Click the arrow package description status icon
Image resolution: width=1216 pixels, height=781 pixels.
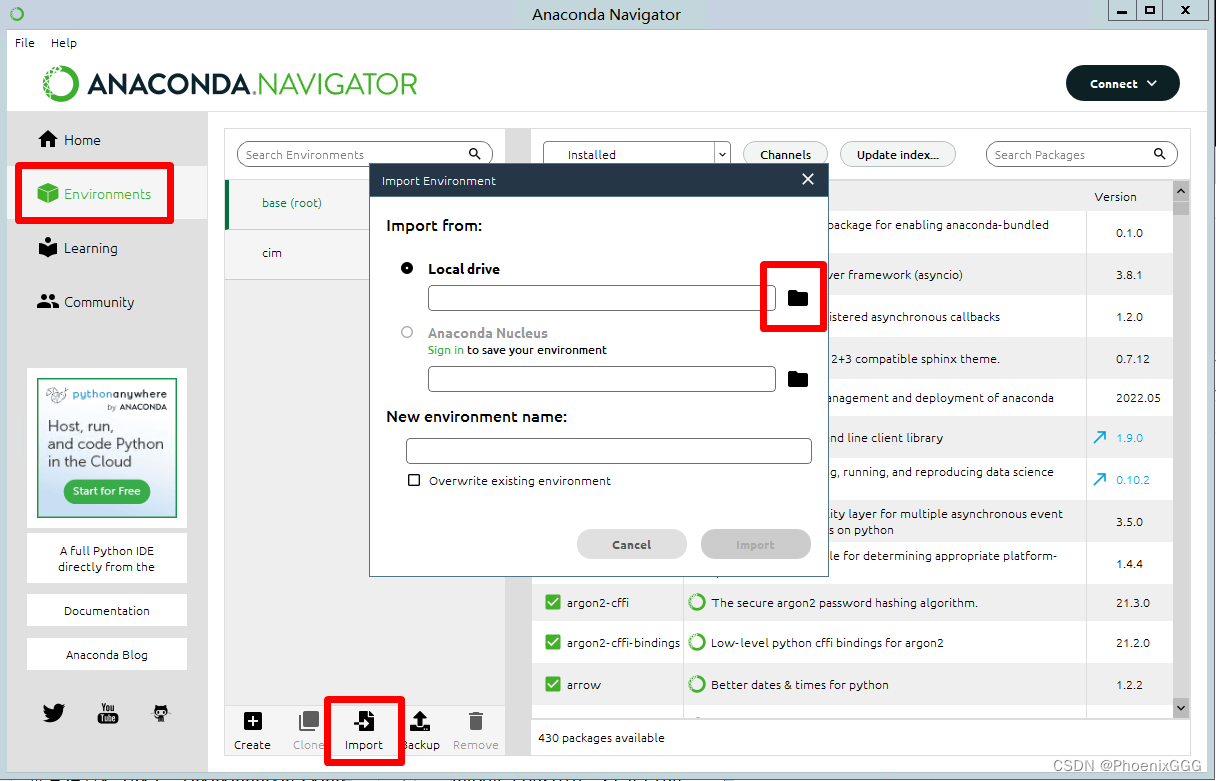[x=697, y=685]
